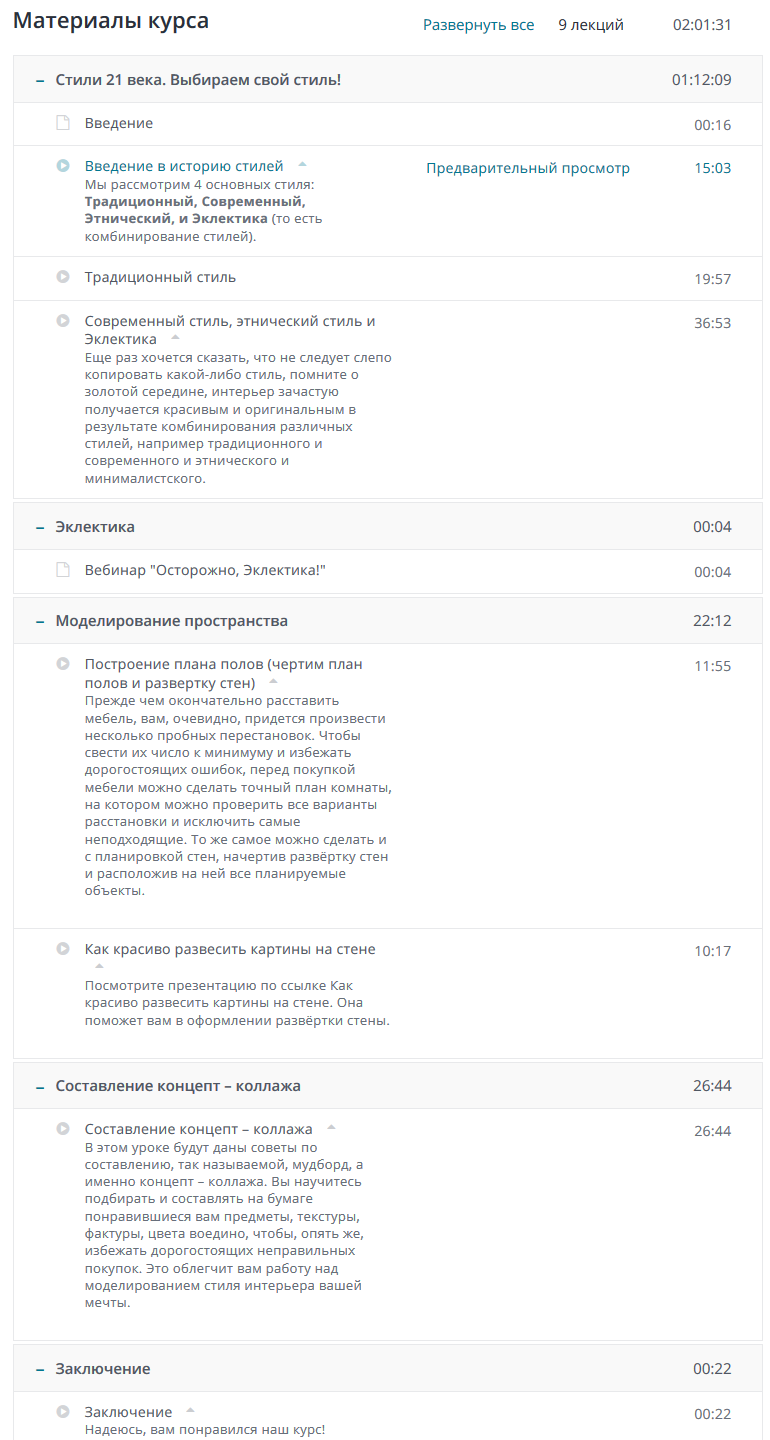The height and width of the screenshot is (1440, 770).
Task: Click the play icon for "Построение плана полов"
Action: point(62,664)
